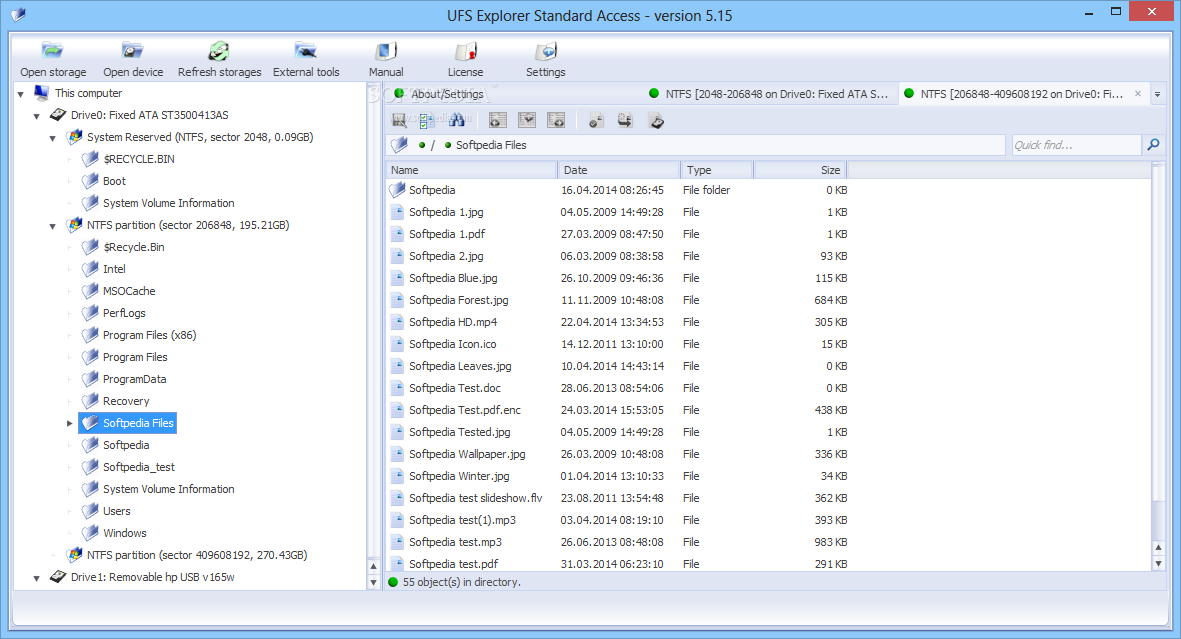This screenshot has width=1181, height=639.
Task: Collapse the Drive0 Fixed ATA node
Action: [36, 116]
